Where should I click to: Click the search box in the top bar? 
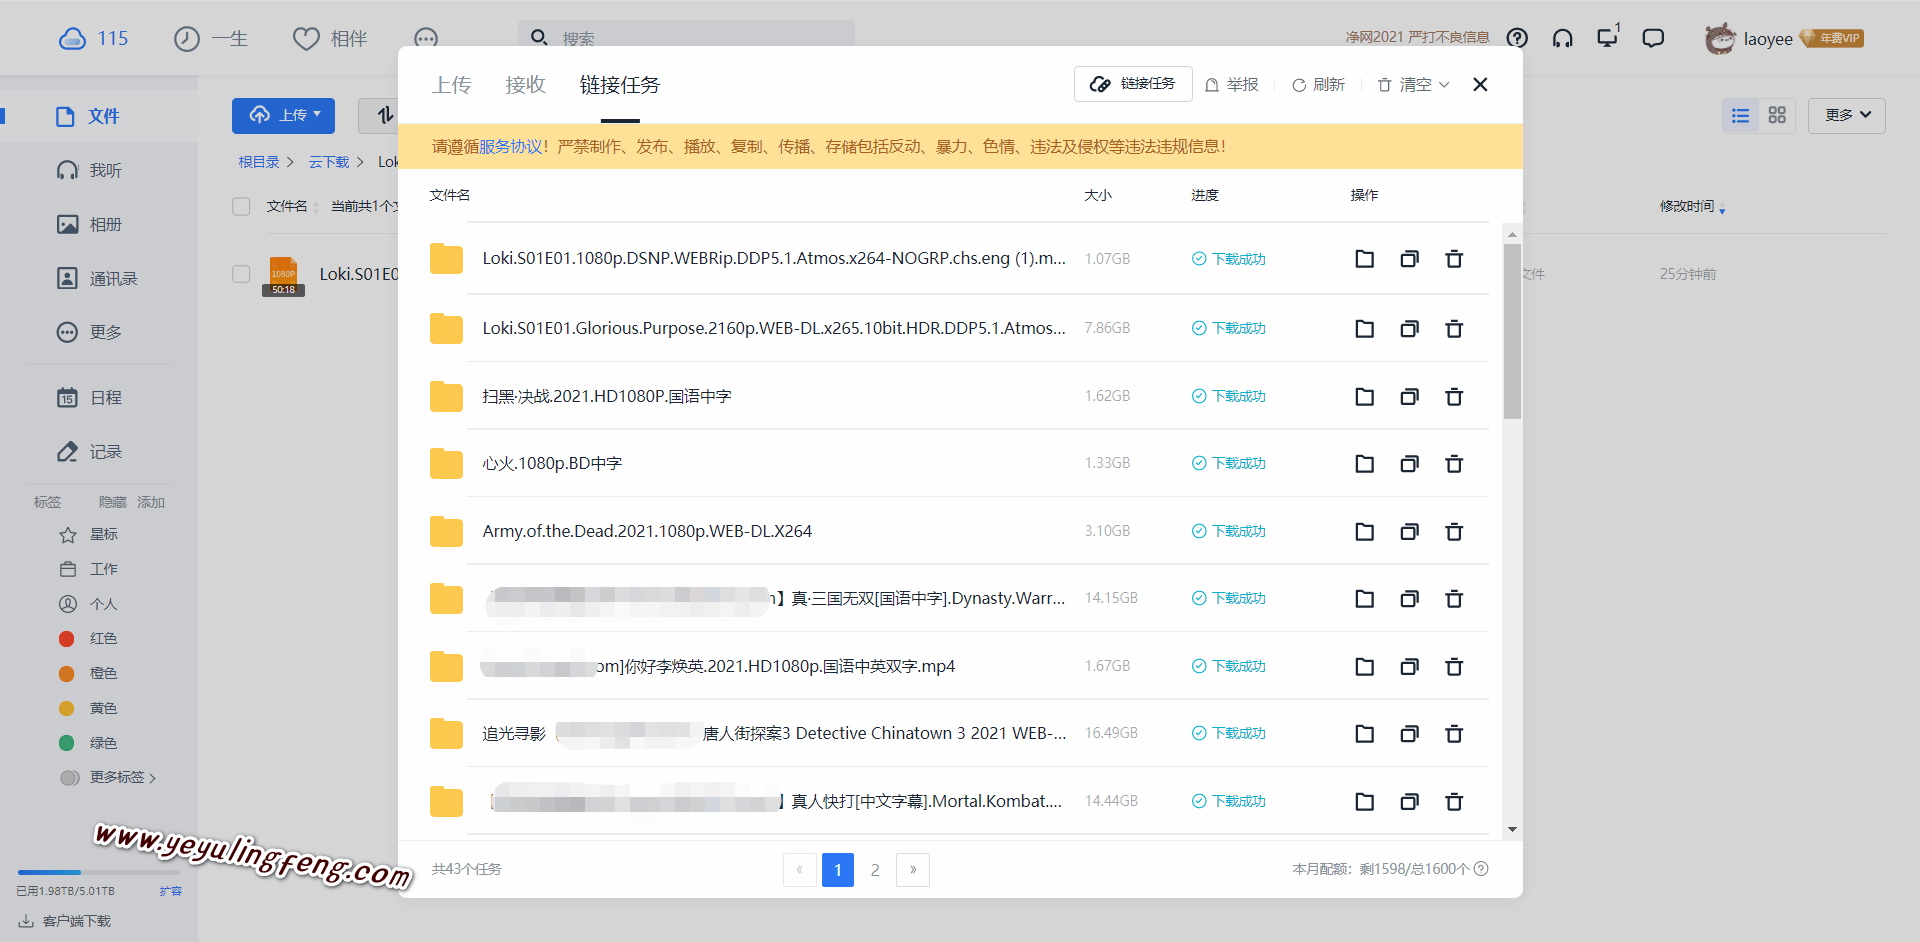pyautogui.click(x=686, y=37)
